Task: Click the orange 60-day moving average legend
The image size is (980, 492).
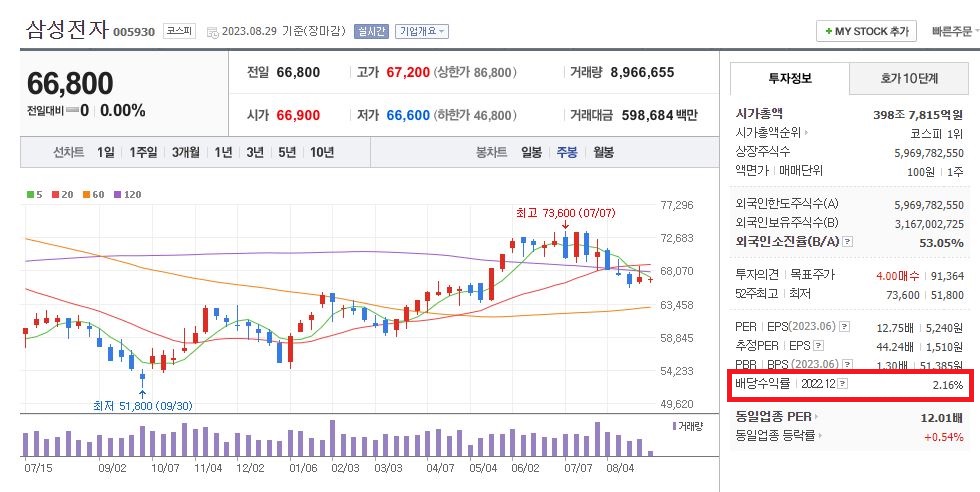Action: tap(93, 194)
